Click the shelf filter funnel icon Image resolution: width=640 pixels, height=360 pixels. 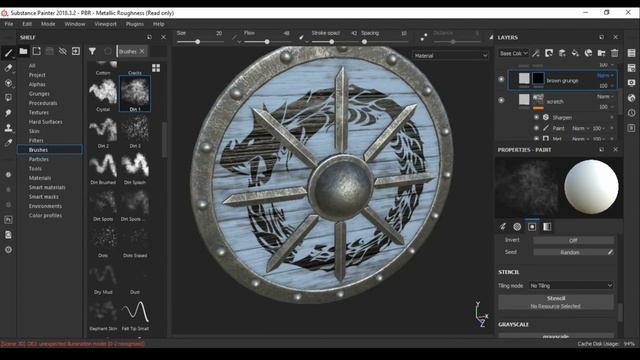tap(92, 51)
